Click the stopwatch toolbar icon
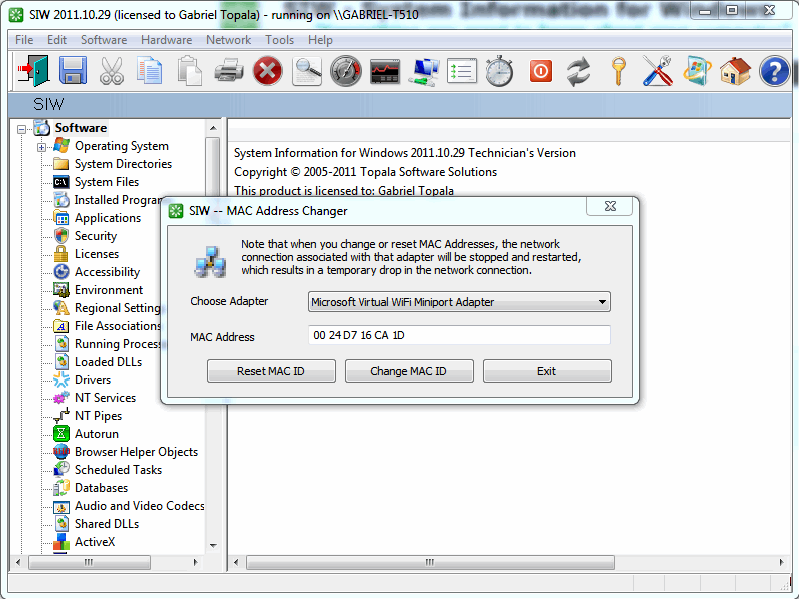 point(500,71)
